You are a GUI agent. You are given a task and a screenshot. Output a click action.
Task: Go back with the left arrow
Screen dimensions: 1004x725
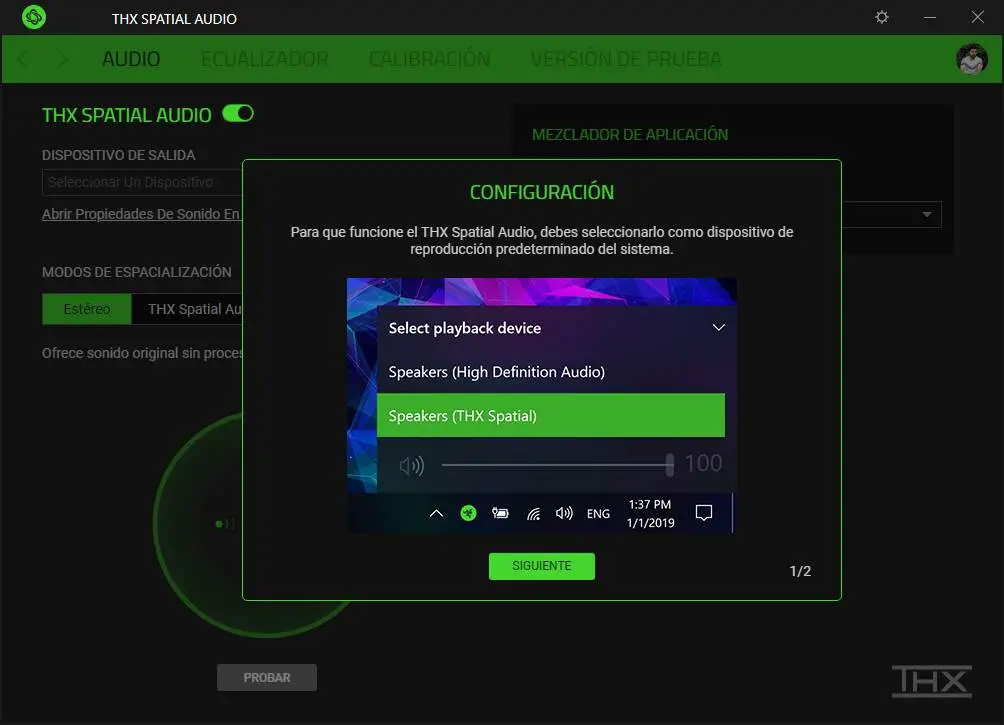click(x=24, y=59)
